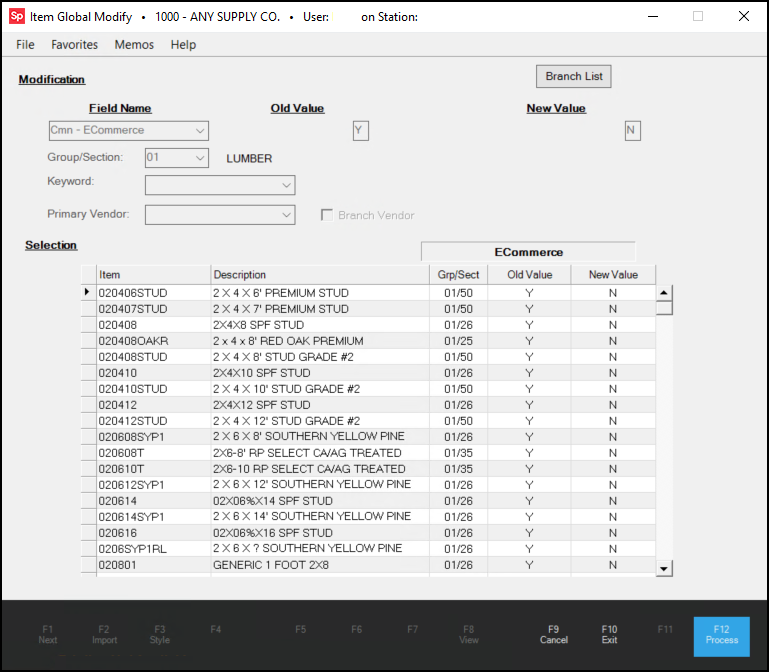Open the Group/Section dropdown
The image size is (769, 672).
tap(200, 158)
